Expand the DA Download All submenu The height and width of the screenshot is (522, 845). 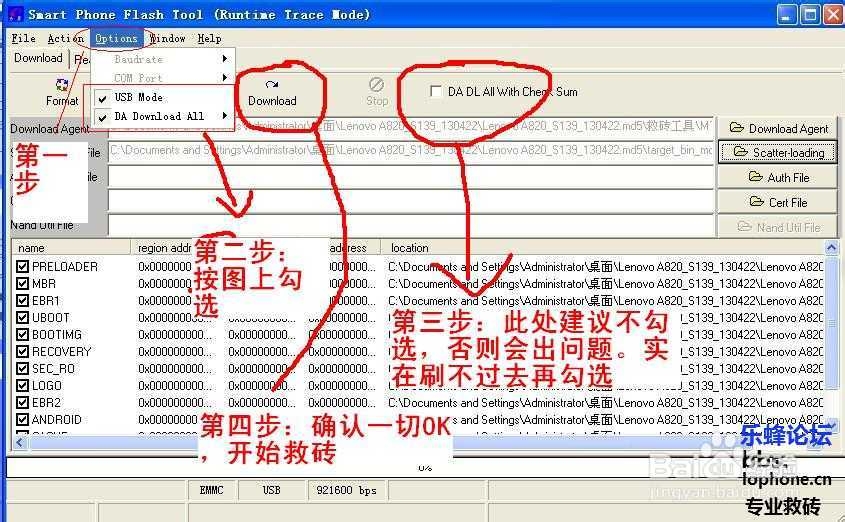pyautogui.click(x=163, y=116)
